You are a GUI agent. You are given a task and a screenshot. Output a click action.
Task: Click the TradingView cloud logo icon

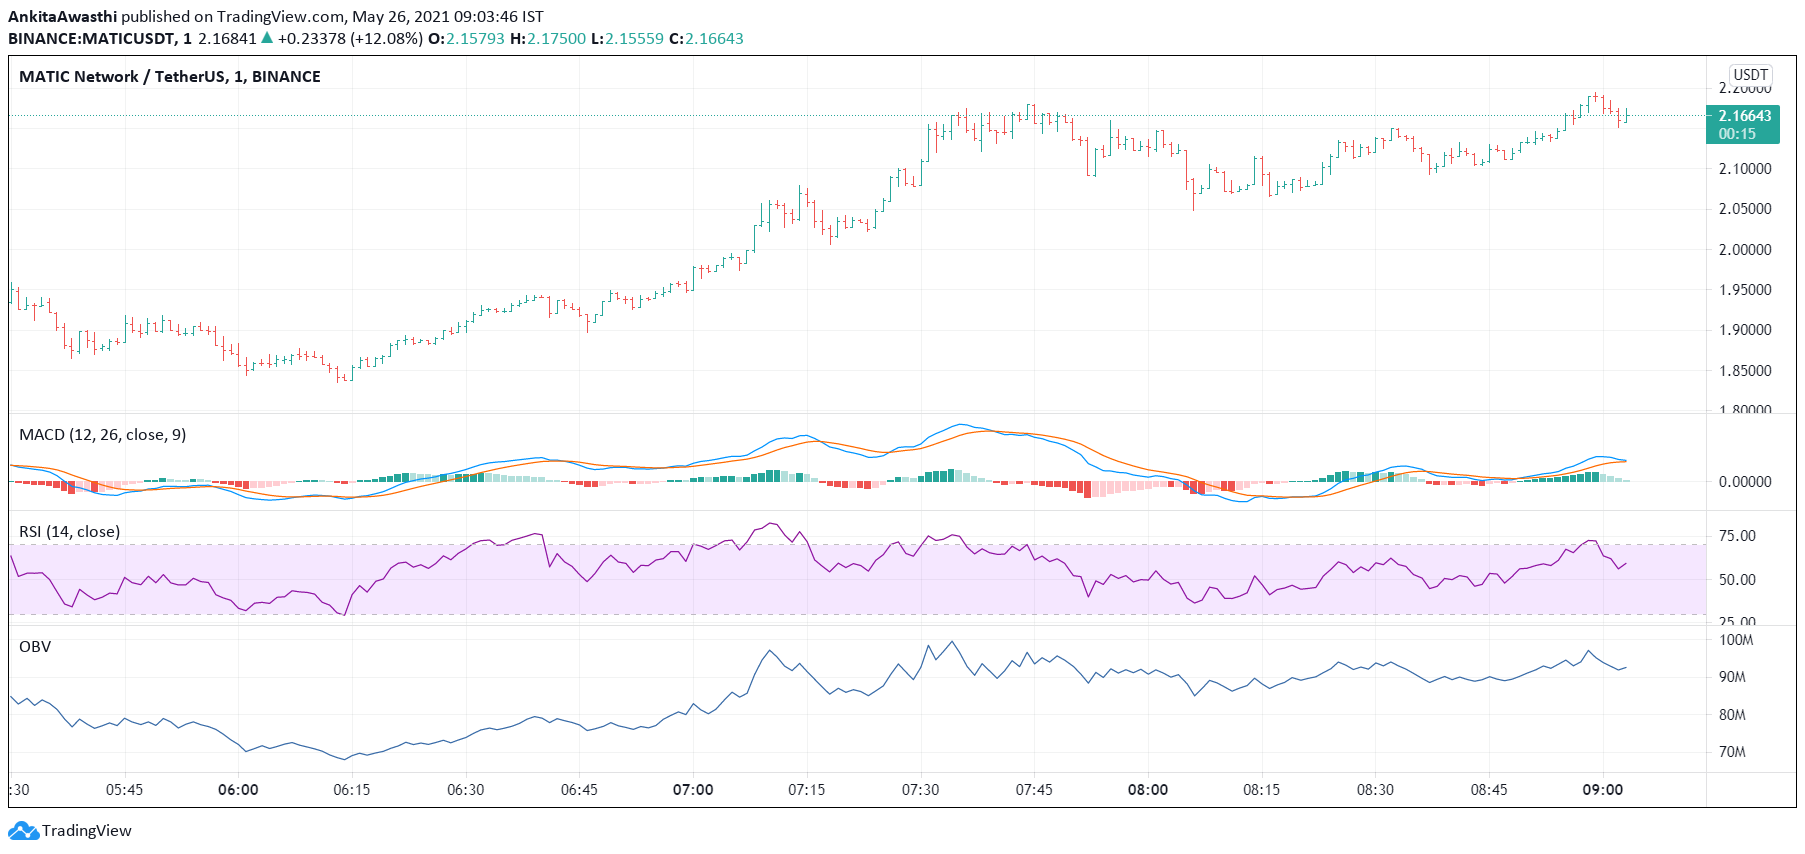(23, 830)
